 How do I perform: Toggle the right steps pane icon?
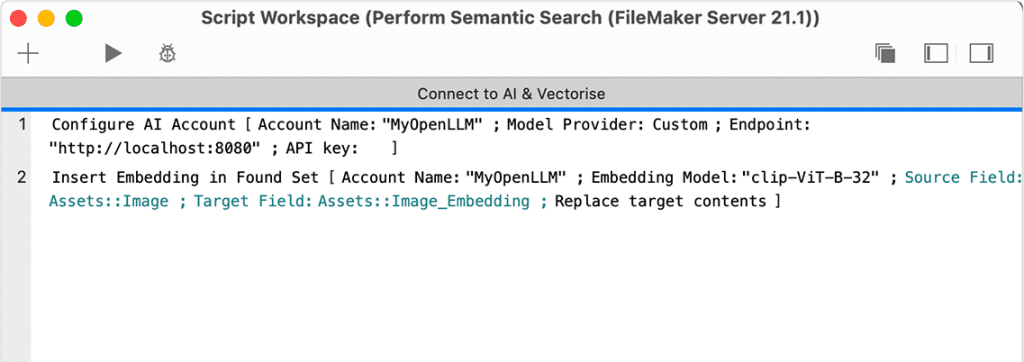[x=981, y=54]
